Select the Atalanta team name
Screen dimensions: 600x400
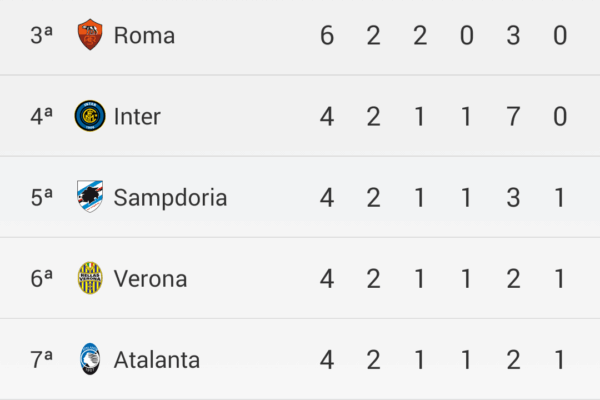[x=156, y=360]
